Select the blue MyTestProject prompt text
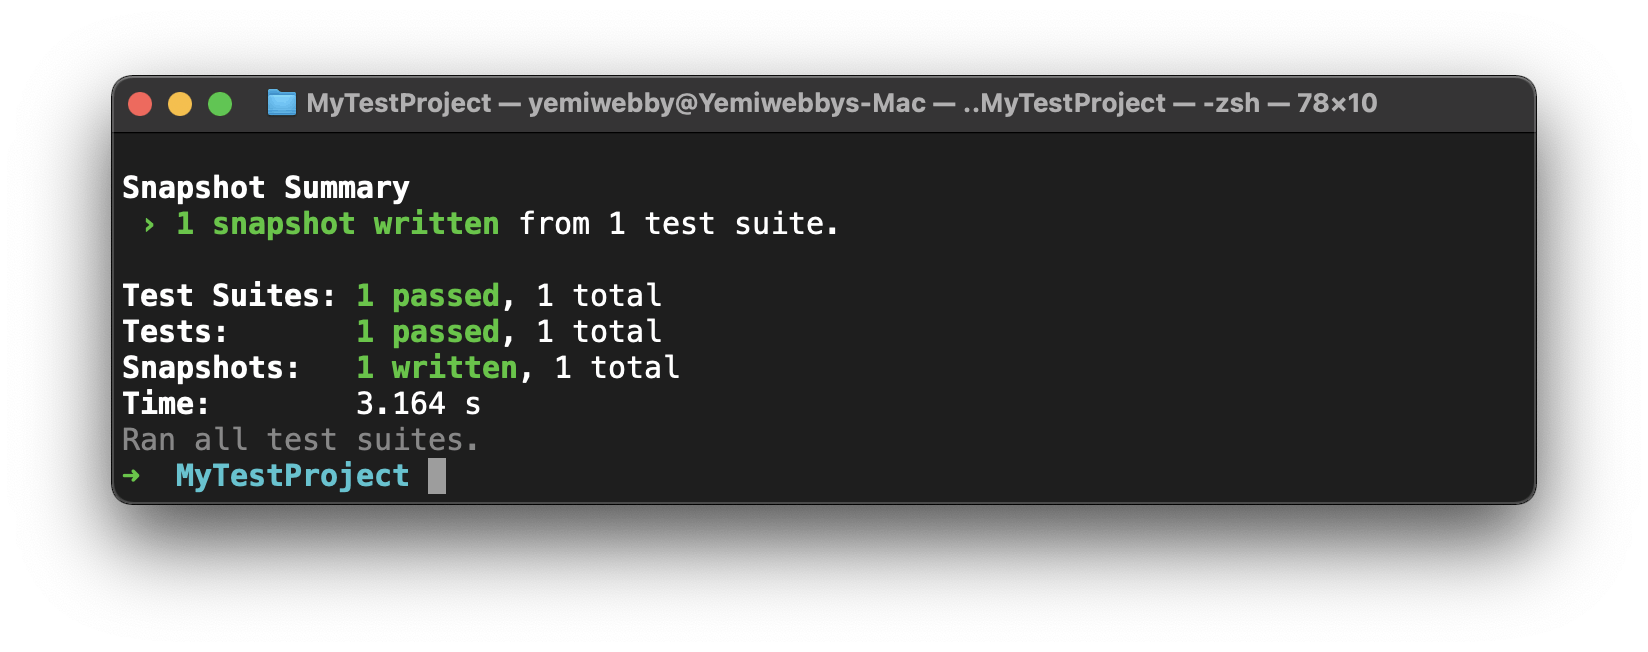Screen dimensions: 1648x652 [292, 475]
